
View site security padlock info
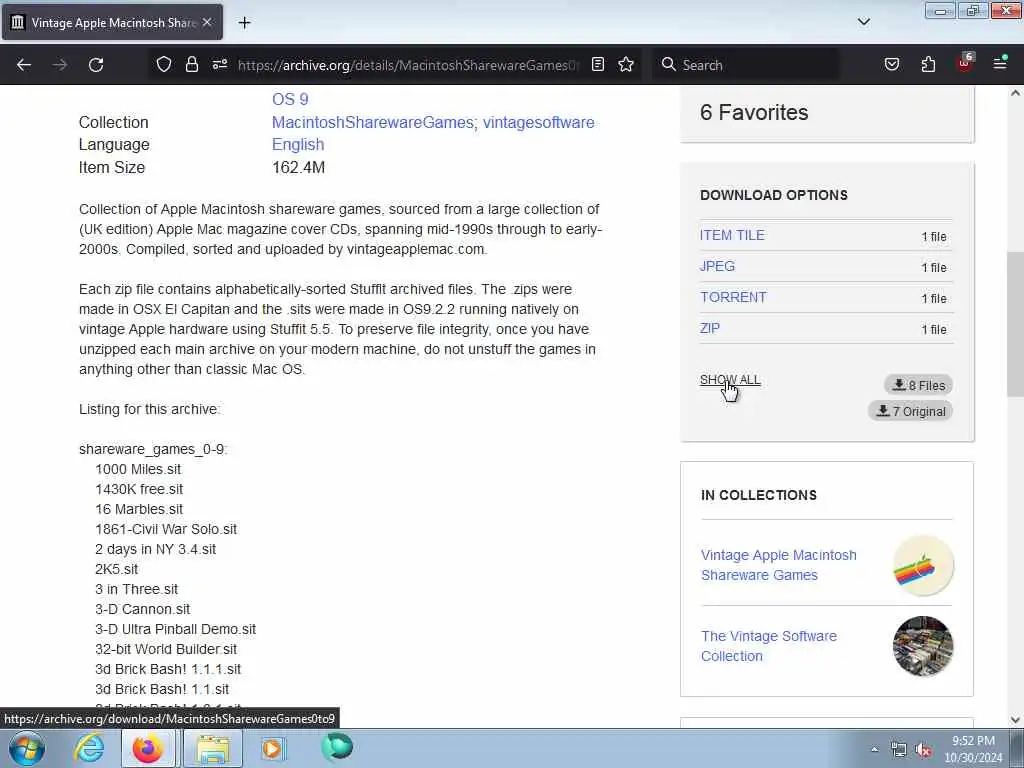tap(191, 64)
